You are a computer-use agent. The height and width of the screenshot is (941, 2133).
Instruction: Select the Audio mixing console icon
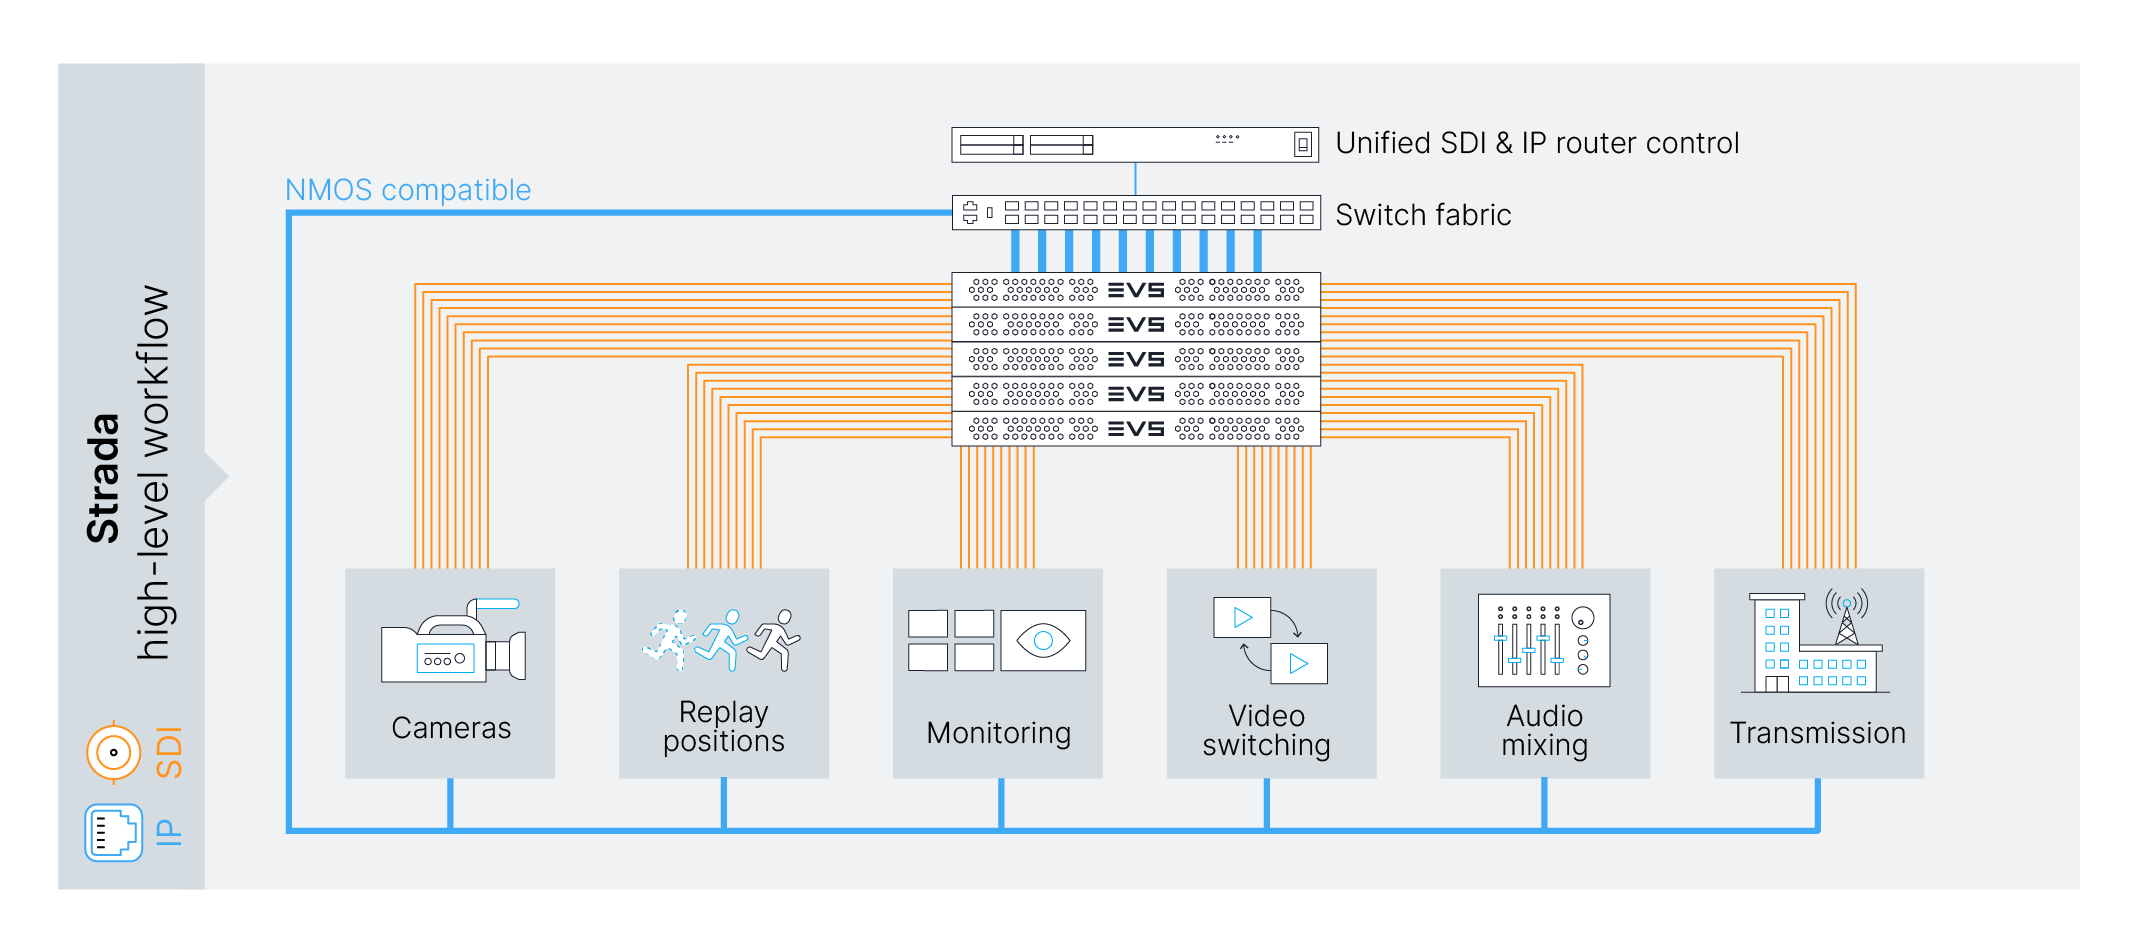coord(1544,640)
